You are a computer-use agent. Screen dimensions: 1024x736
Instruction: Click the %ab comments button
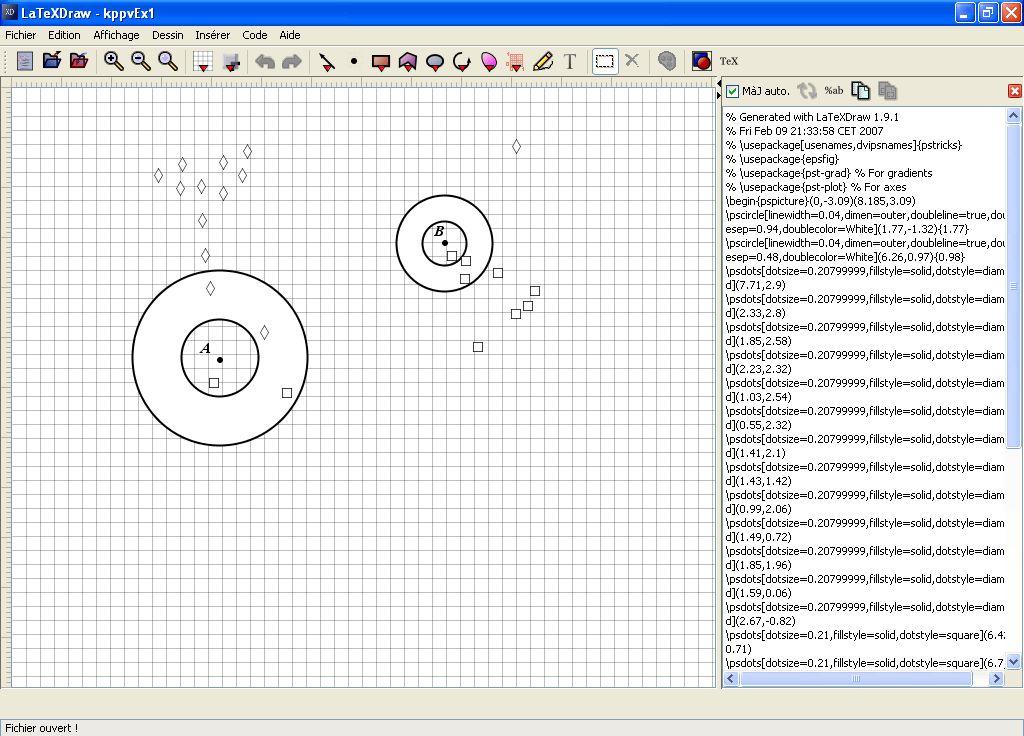click(x=833, y=91)
